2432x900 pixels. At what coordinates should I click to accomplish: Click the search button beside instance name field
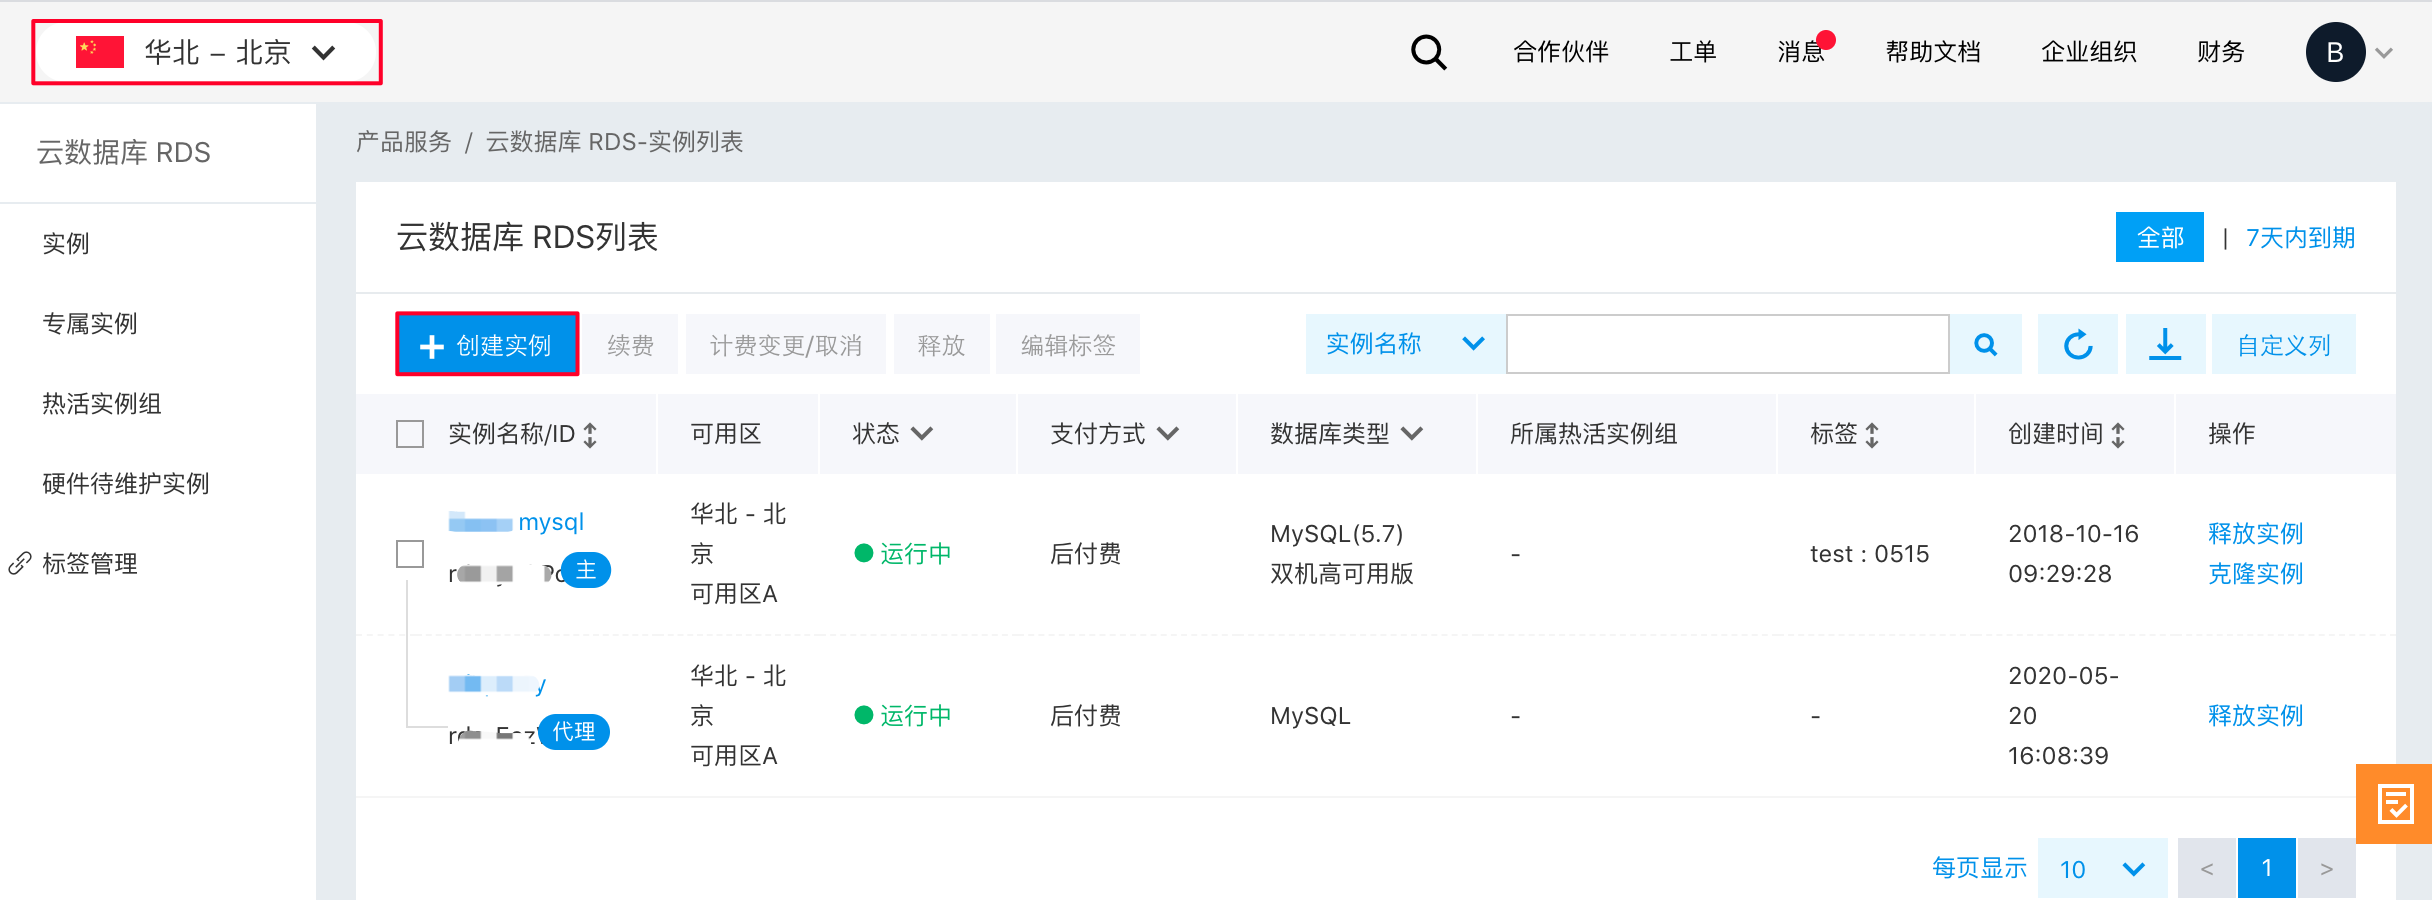coord(1986,345)
